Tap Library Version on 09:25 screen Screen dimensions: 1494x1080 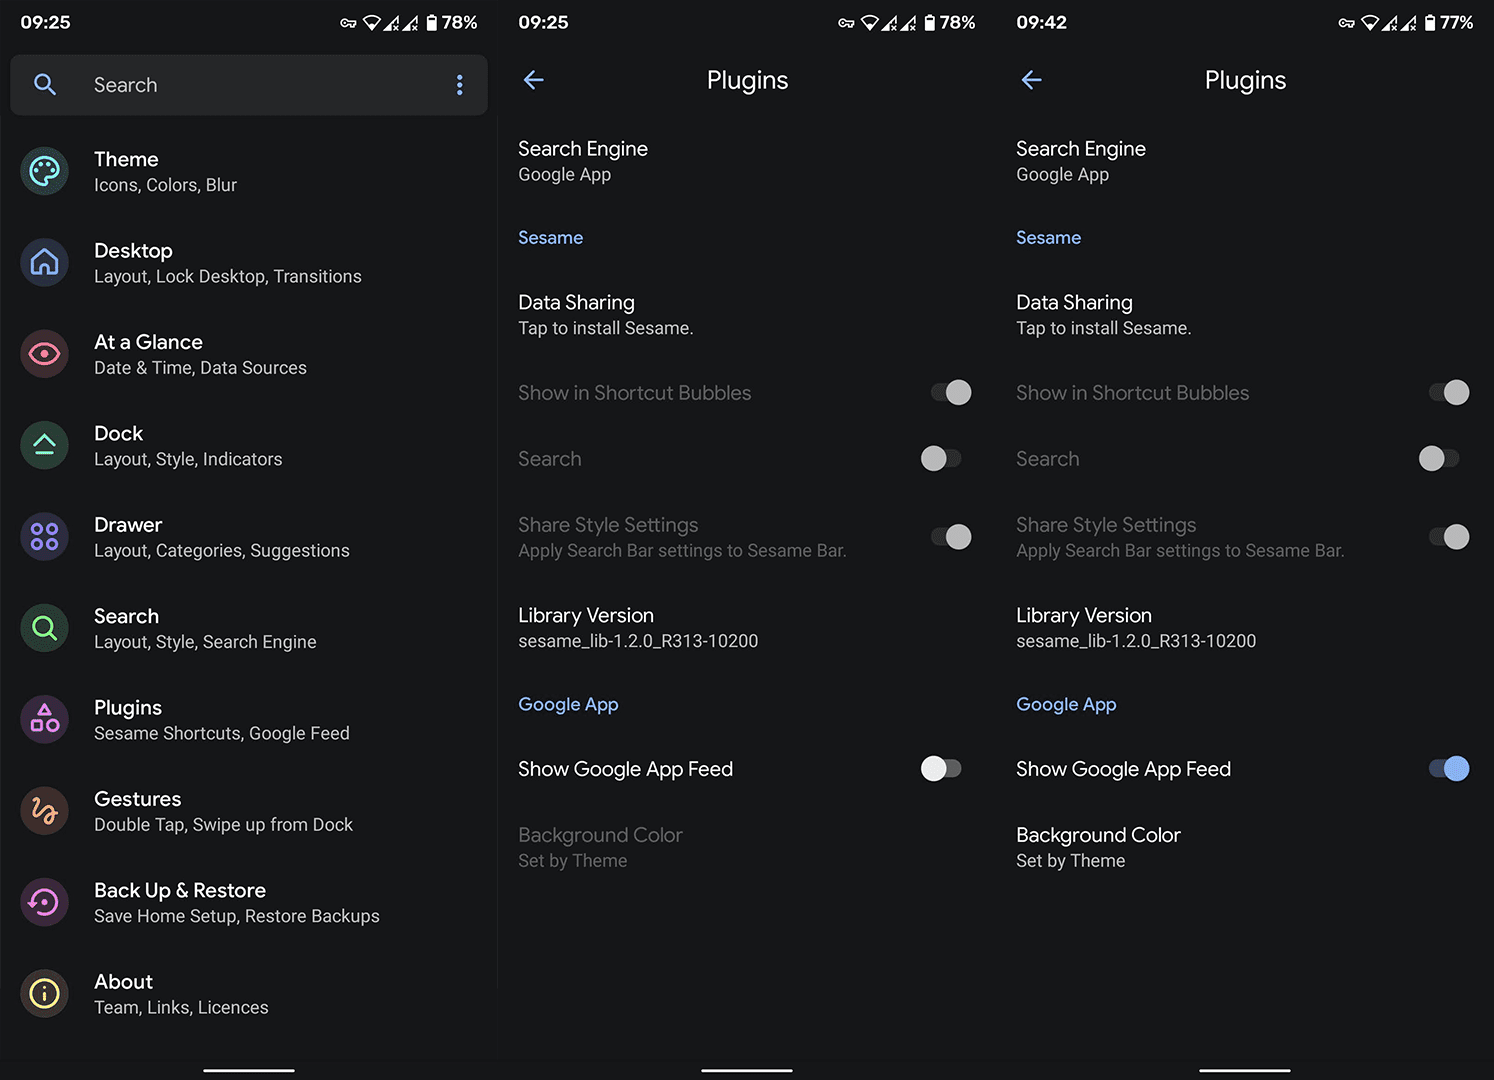[746, 627]
